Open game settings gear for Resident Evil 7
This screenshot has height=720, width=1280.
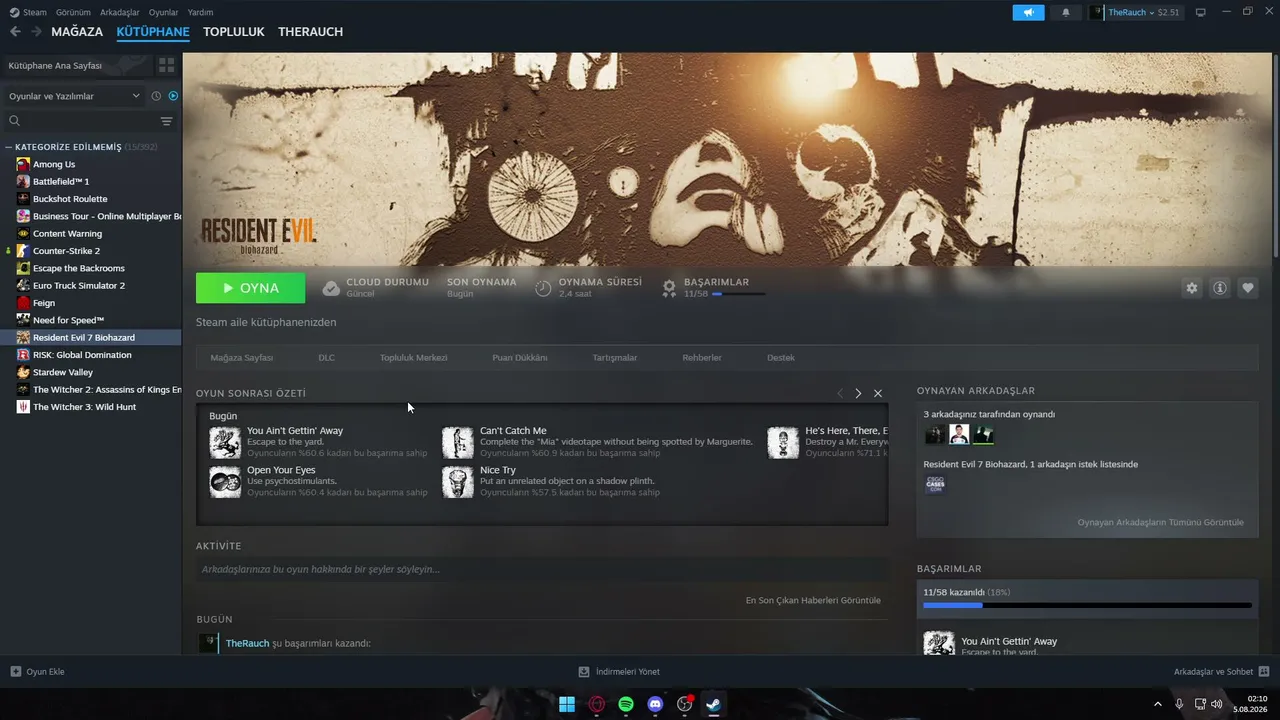click(x=1191, y=288)
